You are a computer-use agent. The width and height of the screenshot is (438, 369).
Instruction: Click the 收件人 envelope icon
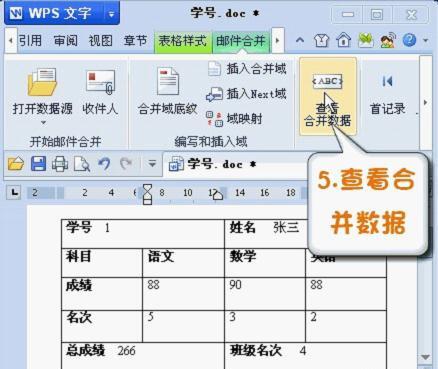(x=100, y=82)
